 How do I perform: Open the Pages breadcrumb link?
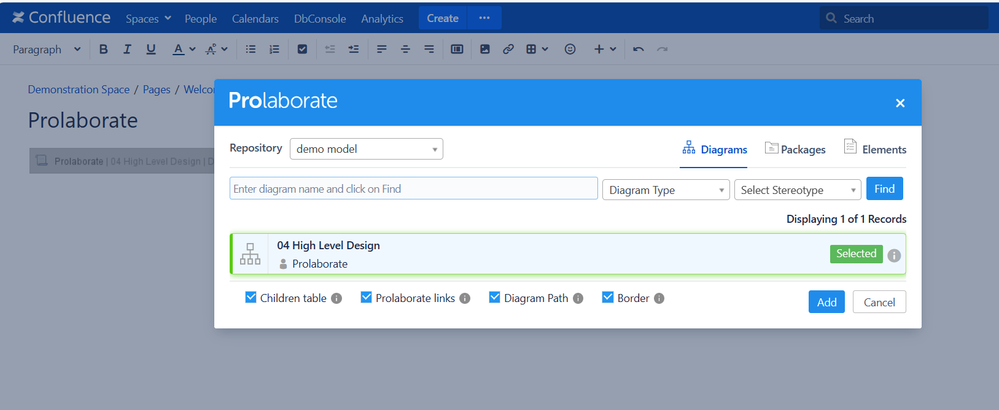coord(157,90)
